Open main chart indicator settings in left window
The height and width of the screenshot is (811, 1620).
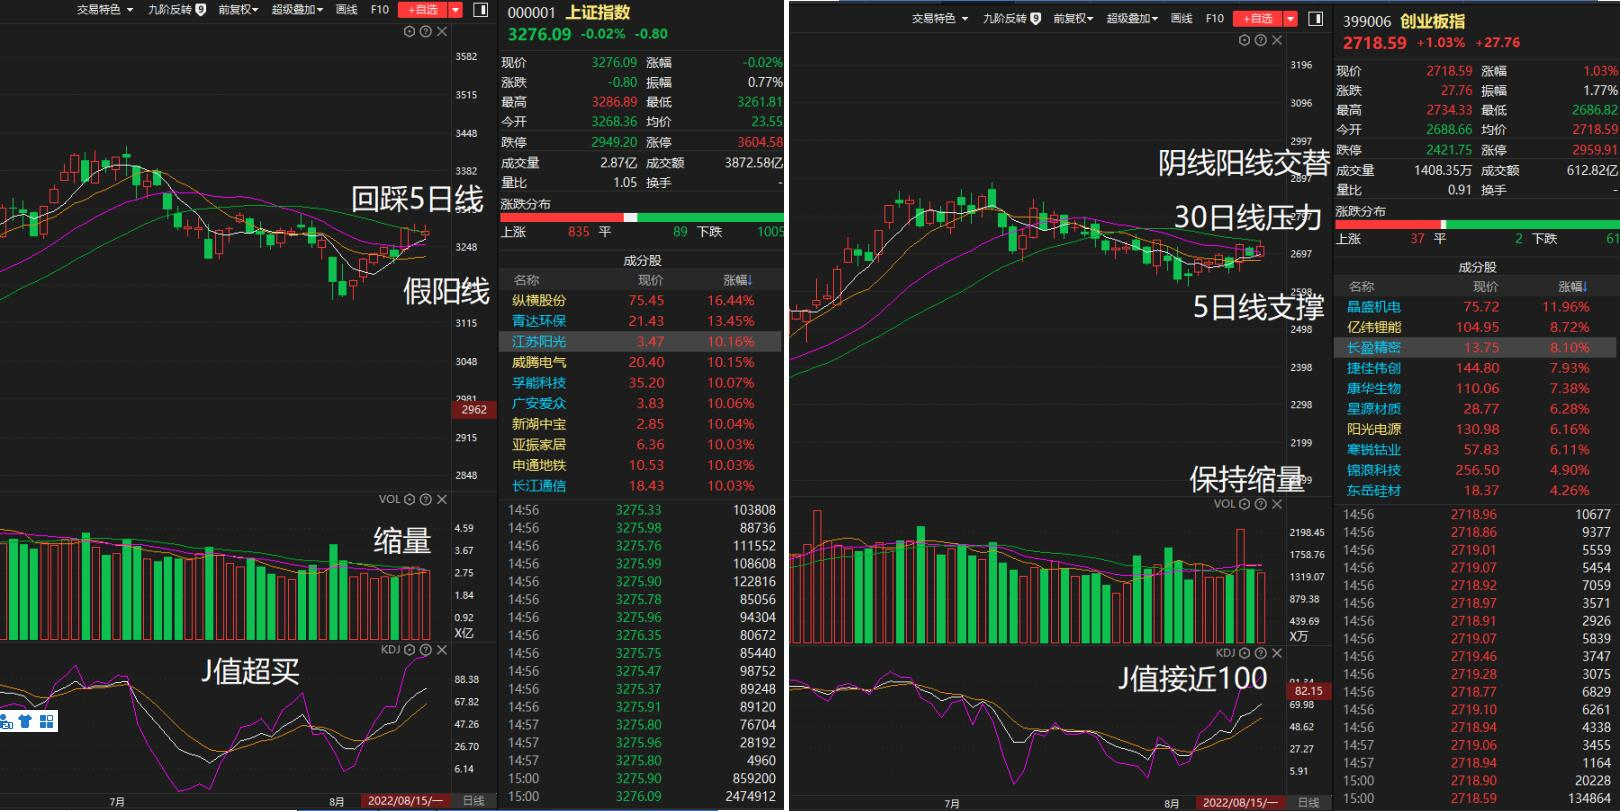tap(409, 31)
